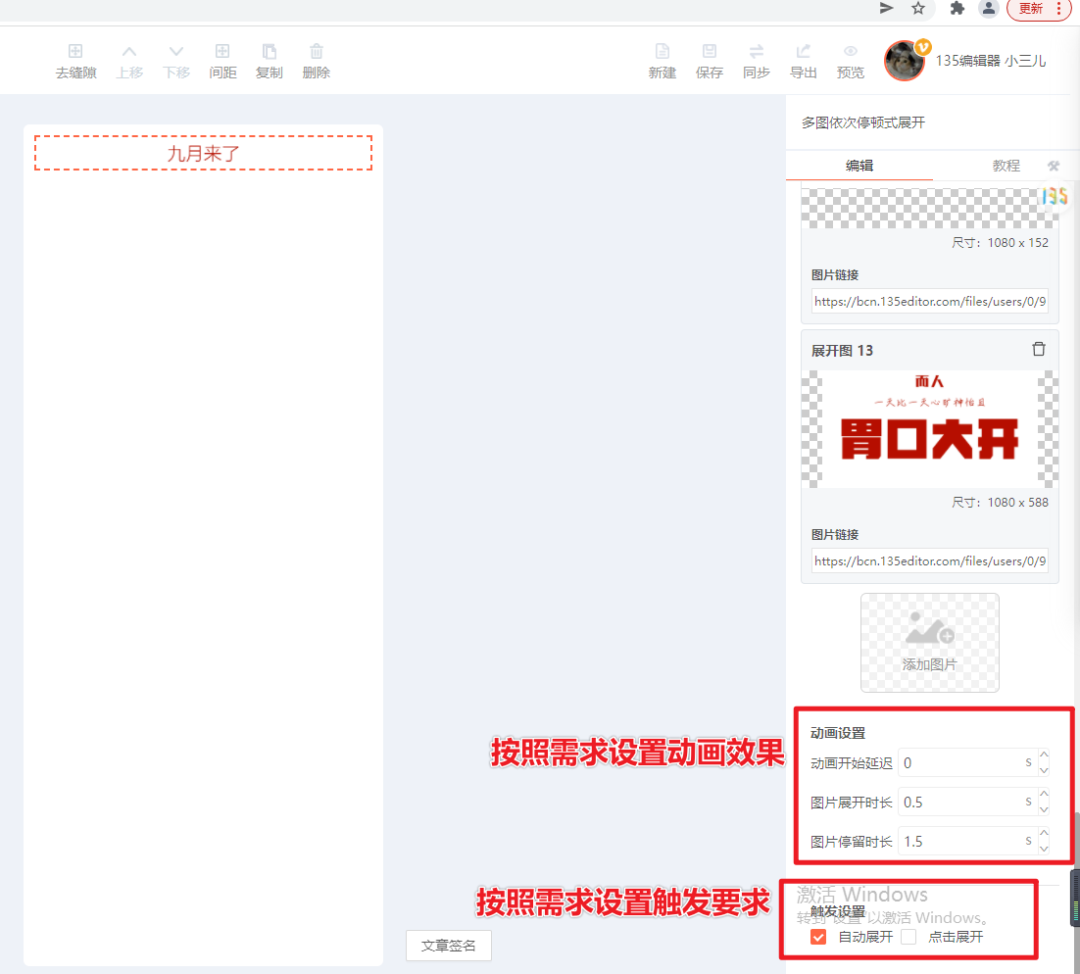Move block up with 上移

tap(129, 61)
